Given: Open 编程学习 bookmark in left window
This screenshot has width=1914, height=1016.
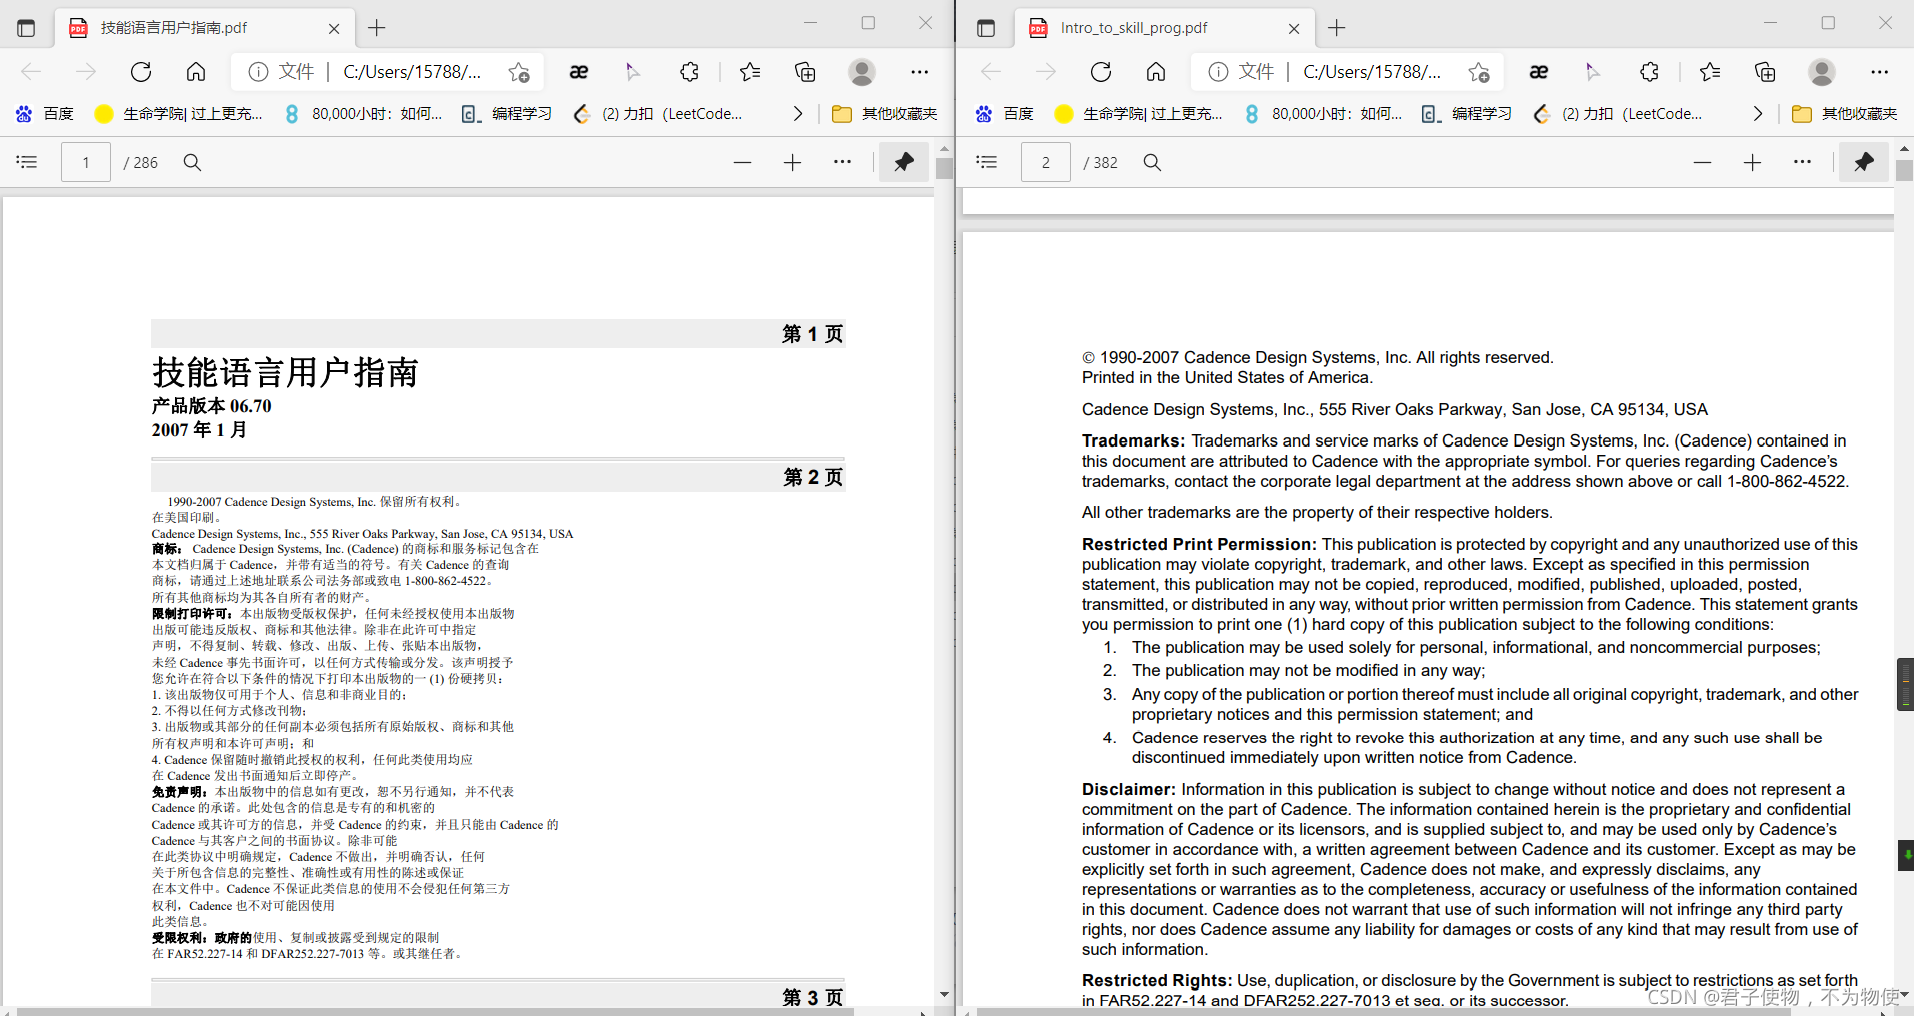Looking at the screenshot, I should [506, 114].
